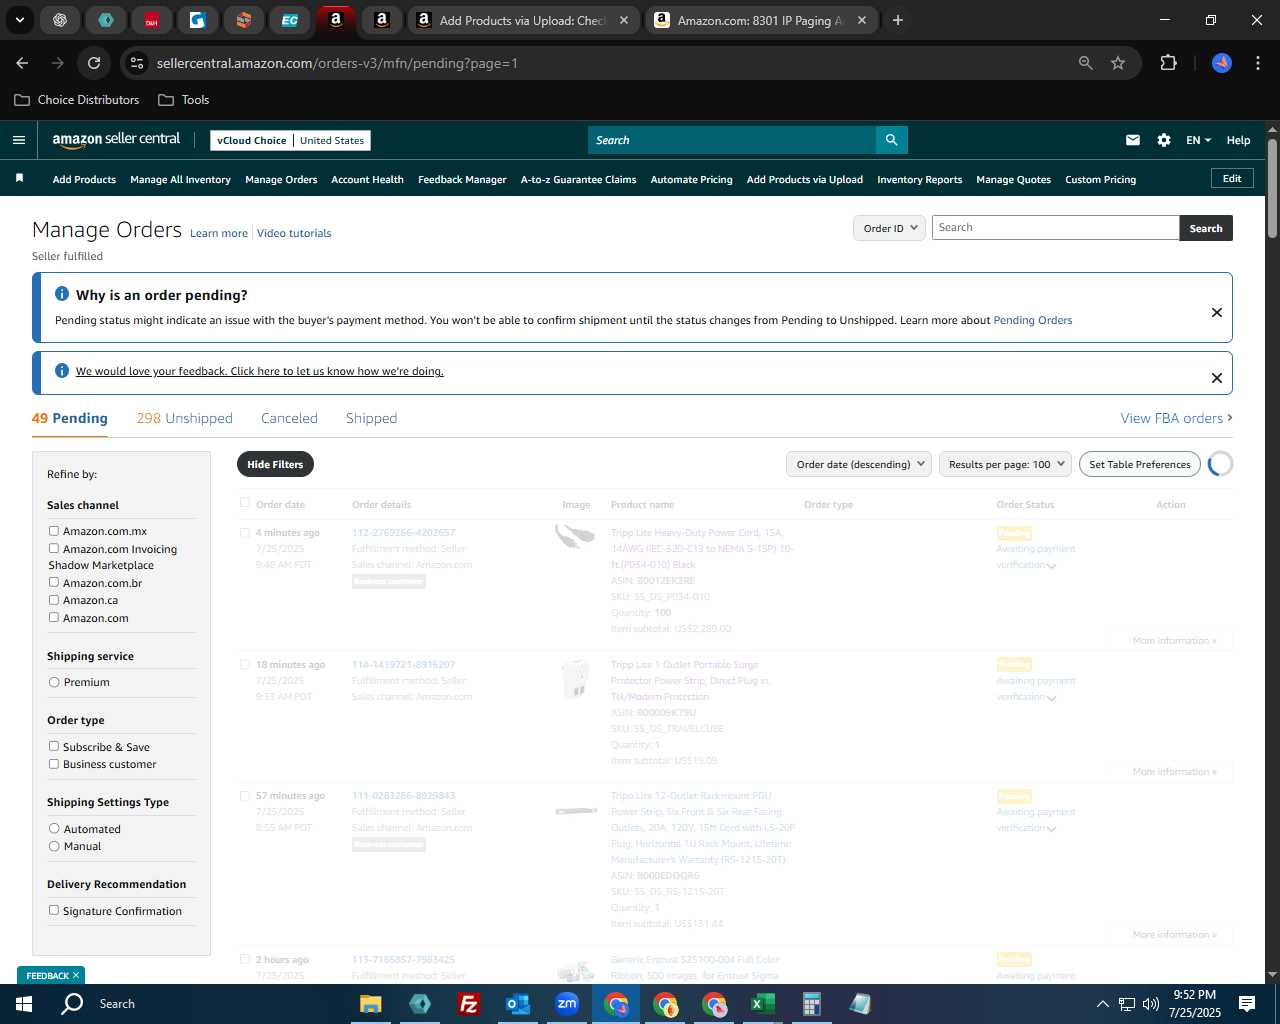This screenshot has width=1280, height=1024.
Task: Check the Amazon.com sales channel
Action: point(54,617)
